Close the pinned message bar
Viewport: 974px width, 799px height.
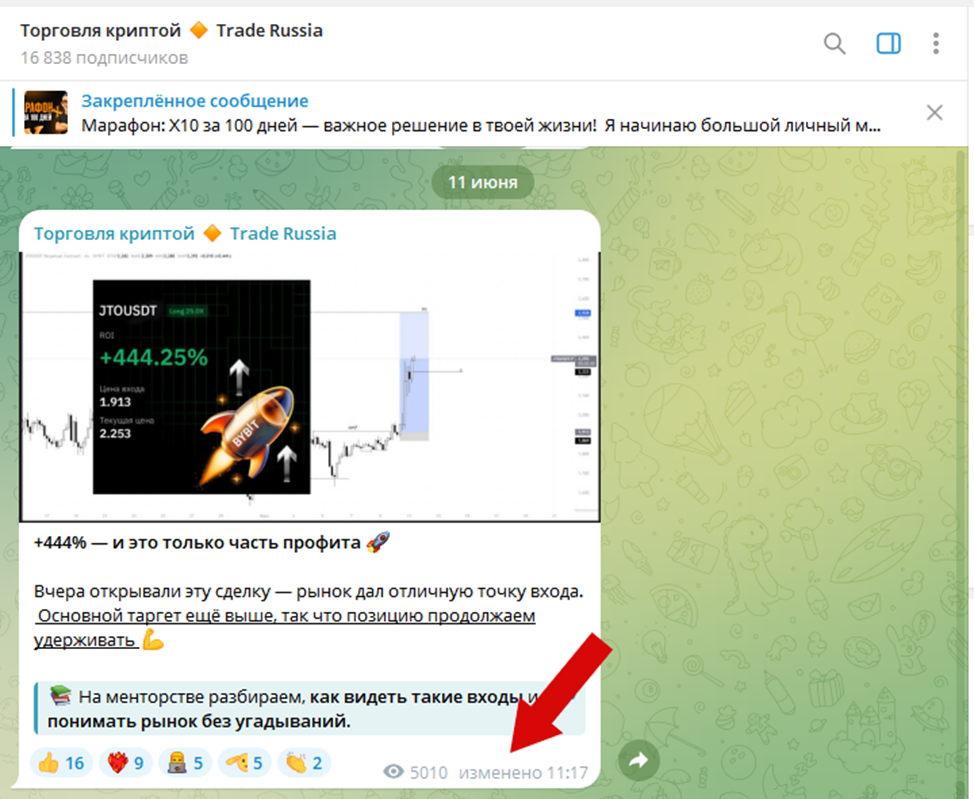point(934,112)
